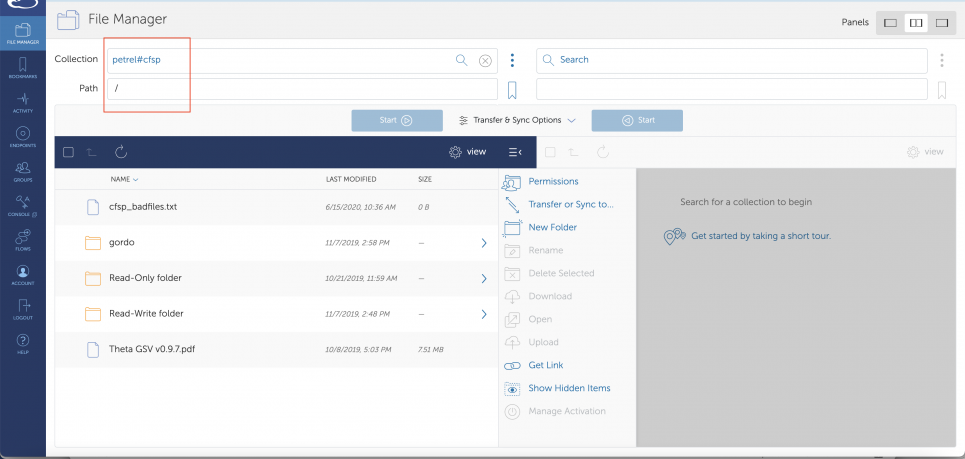Select New Folder from the actions menu

[x=552, y=227]
